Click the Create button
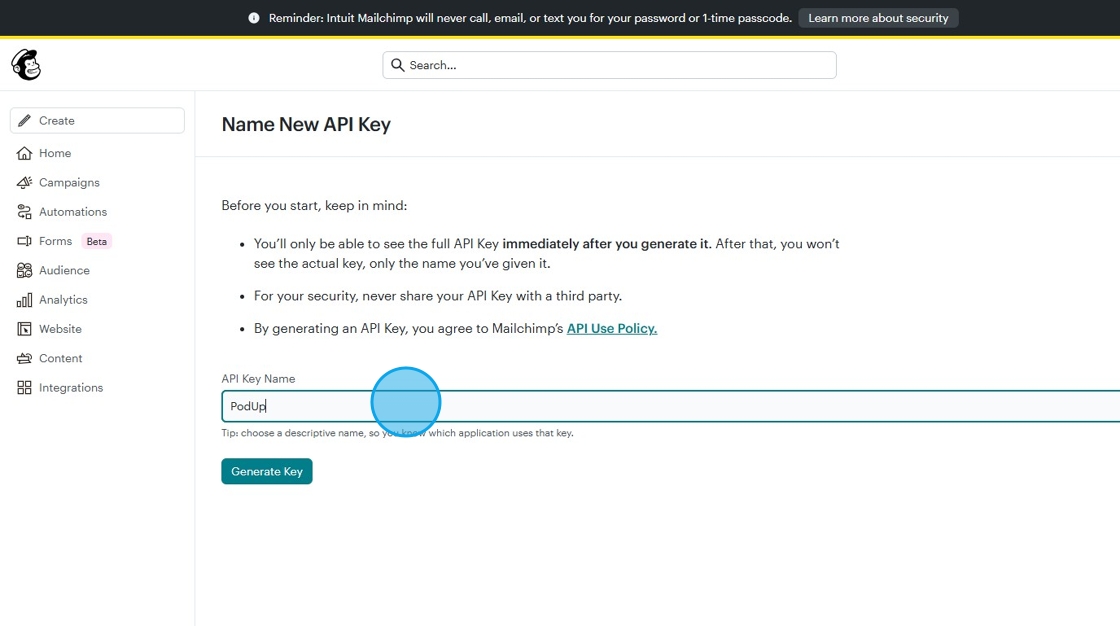This screenshot has width=1120, height=626. pos(97,121)
